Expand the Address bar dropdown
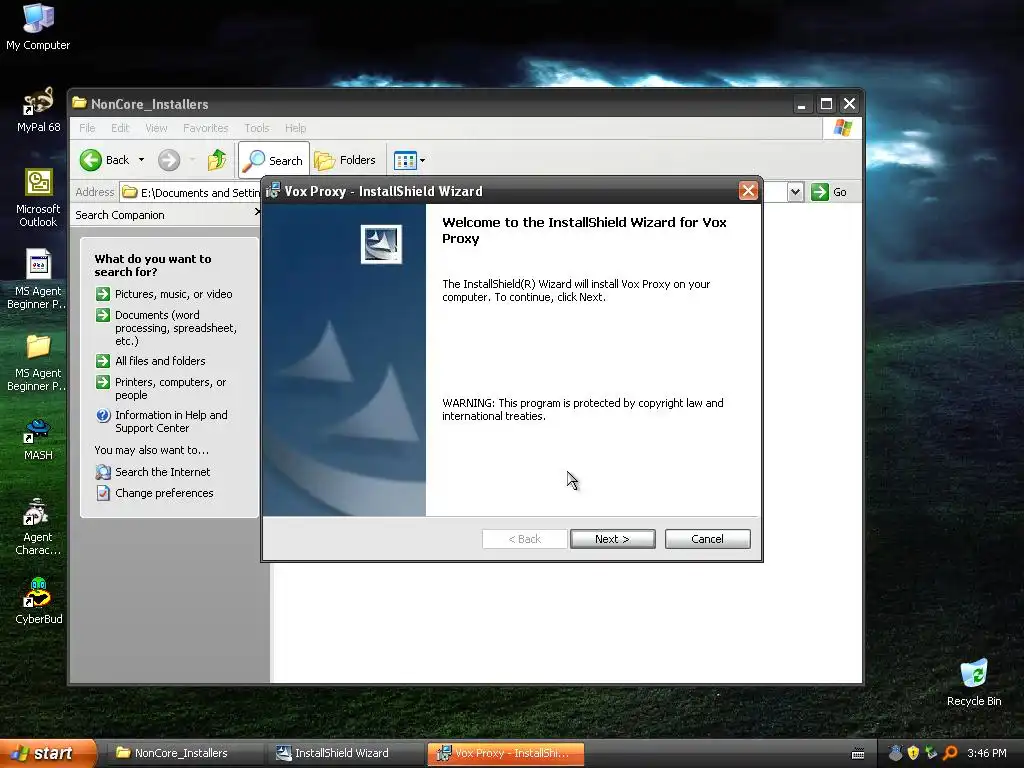1024x768 pixels. tap(795, 192)
